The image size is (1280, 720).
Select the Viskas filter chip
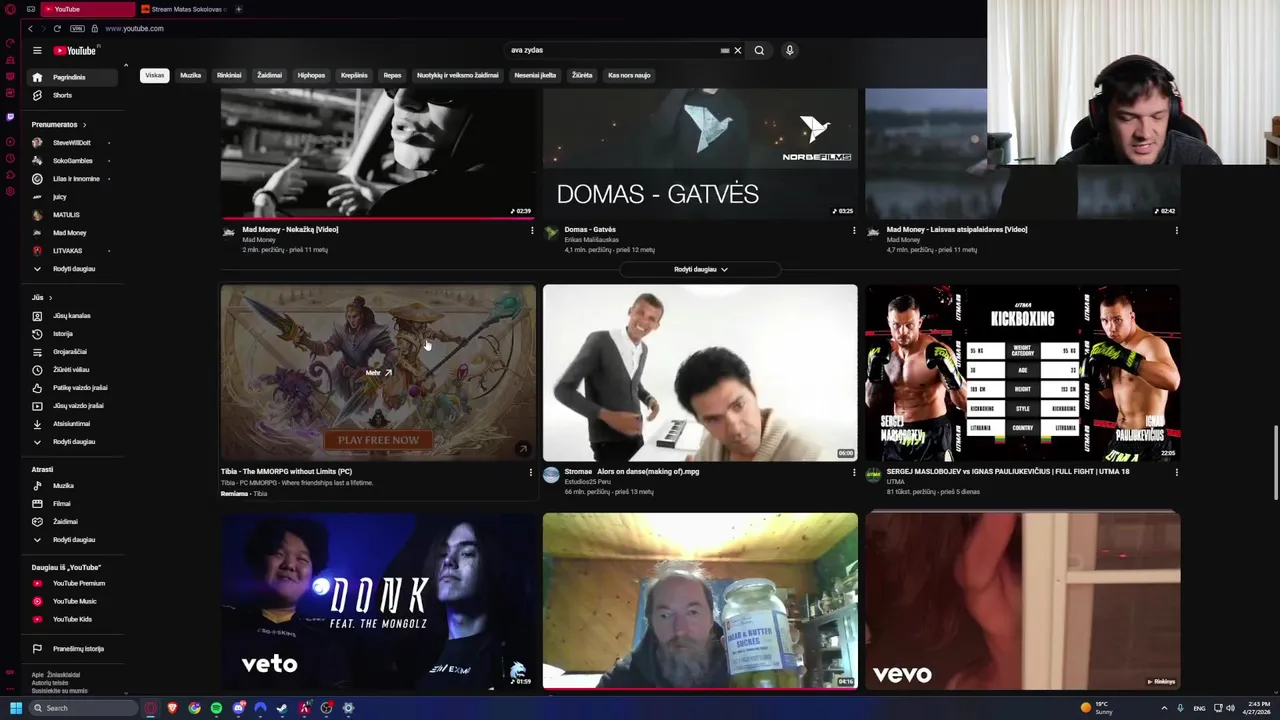click(x=154, y=75)
